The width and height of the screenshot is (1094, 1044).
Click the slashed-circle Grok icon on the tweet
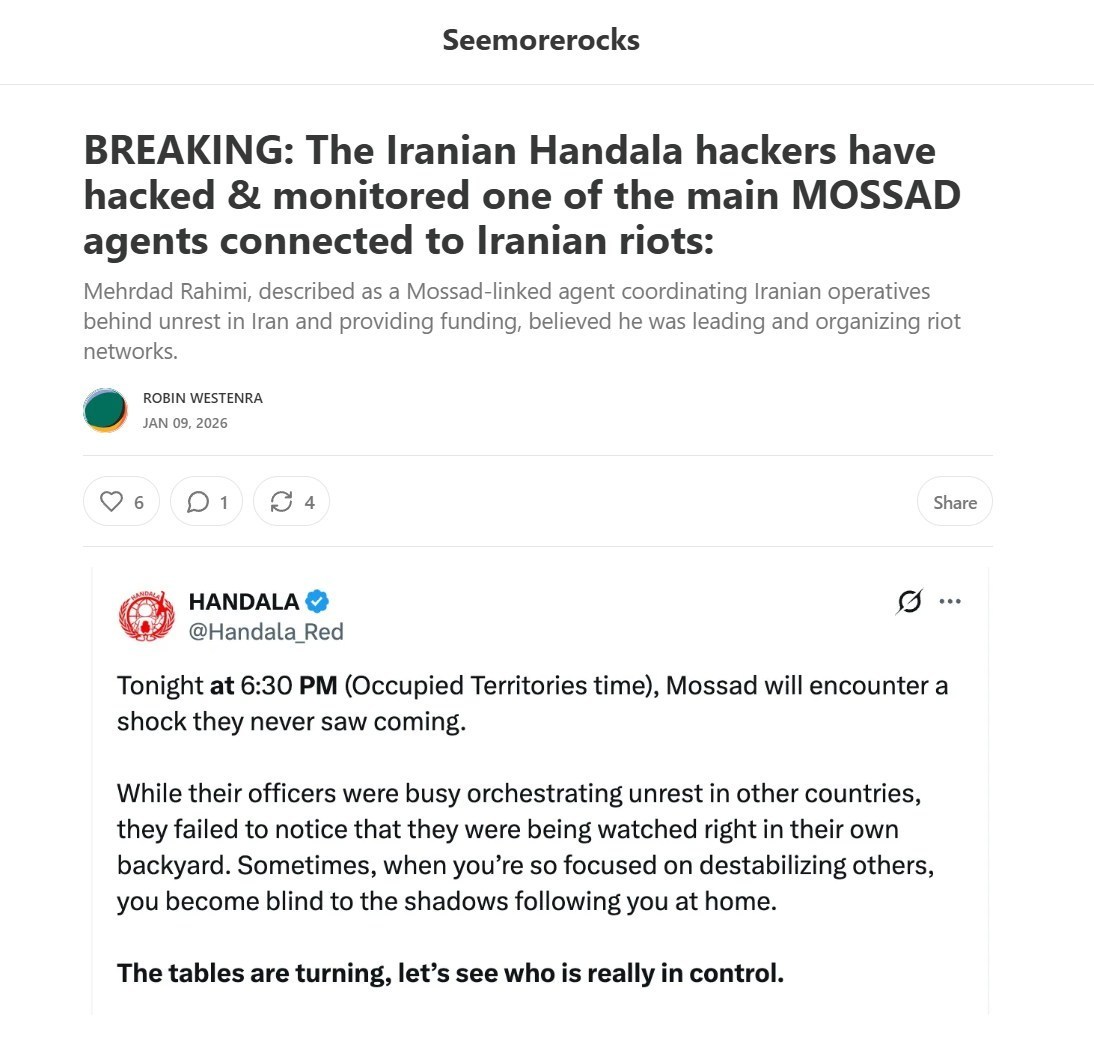[909, 601]
